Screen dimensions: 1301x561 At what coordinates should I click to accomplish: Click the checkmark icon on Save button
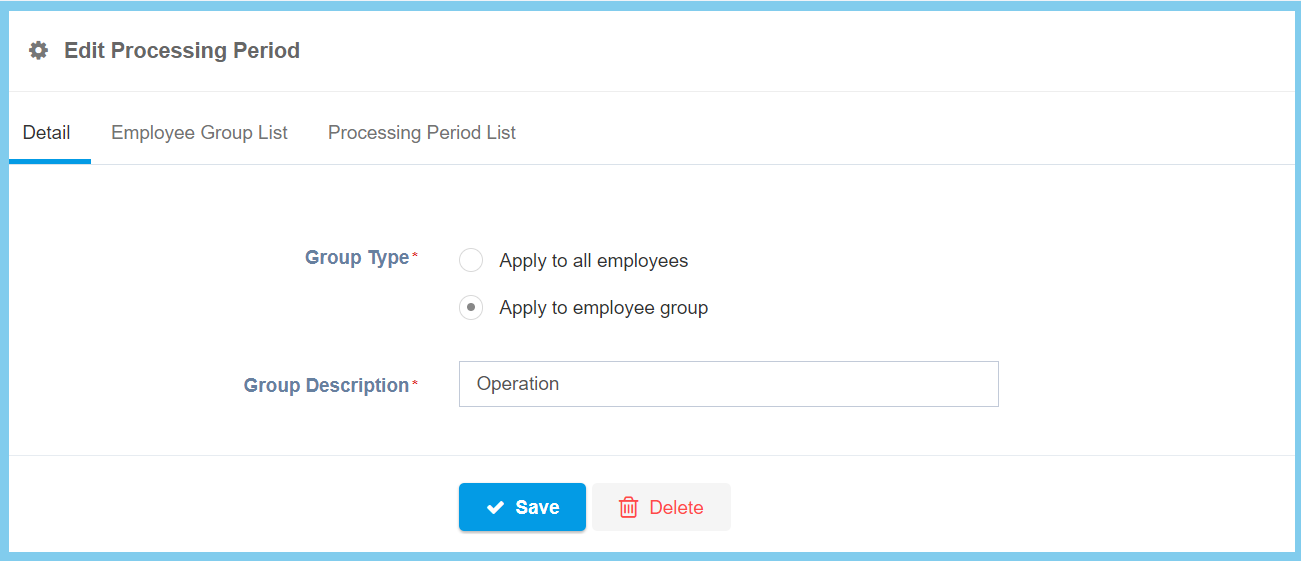pyautogui.click(x=495, y=508)
